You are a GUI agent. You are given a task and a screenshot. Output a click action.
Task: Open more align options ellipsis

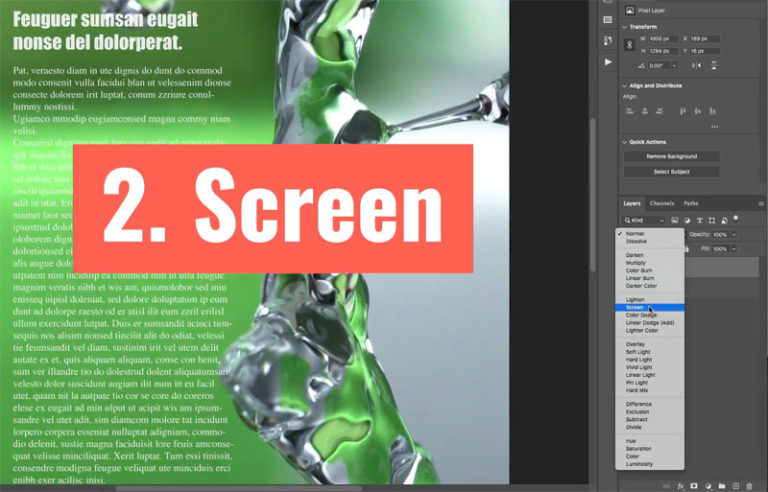tap(714, 127)
